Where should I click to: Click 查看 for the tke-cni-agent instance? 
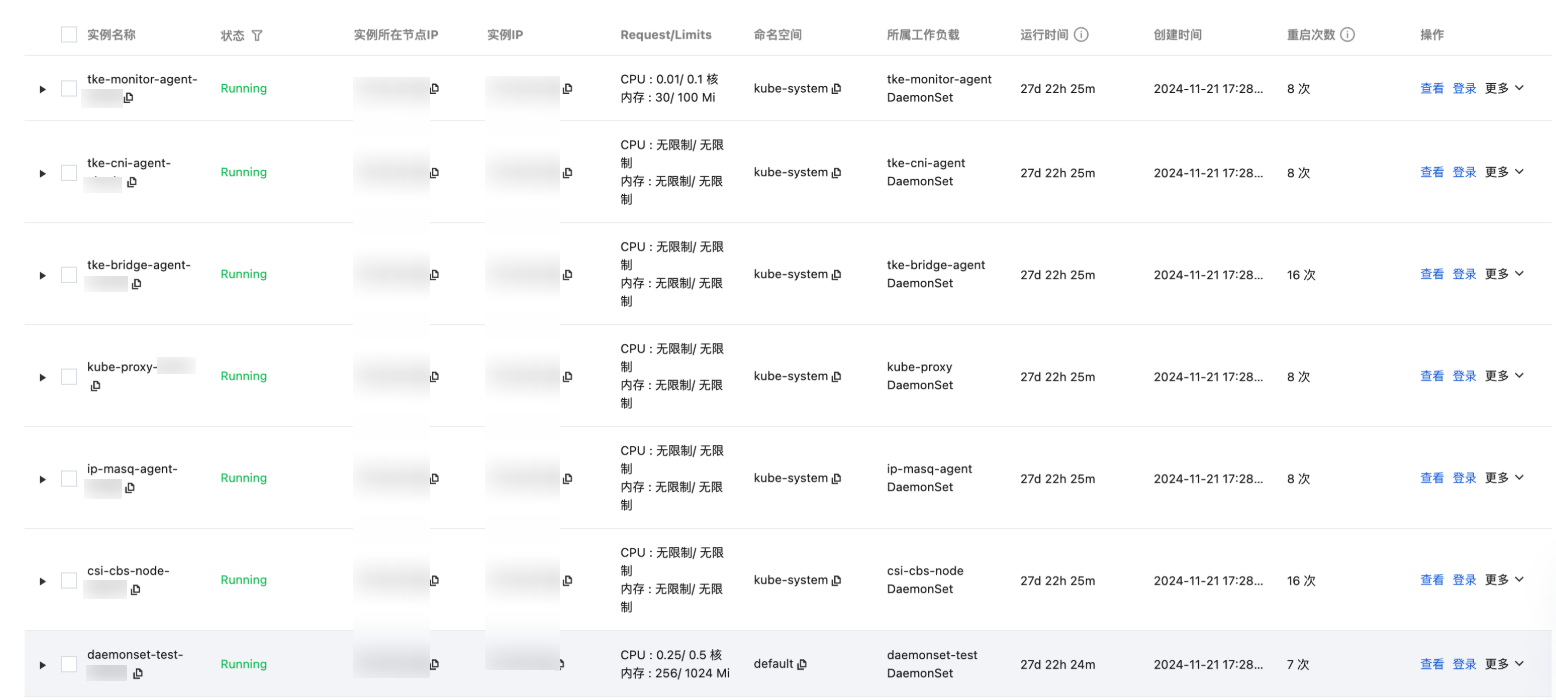pyautogui.click(x=1432, y=173)
